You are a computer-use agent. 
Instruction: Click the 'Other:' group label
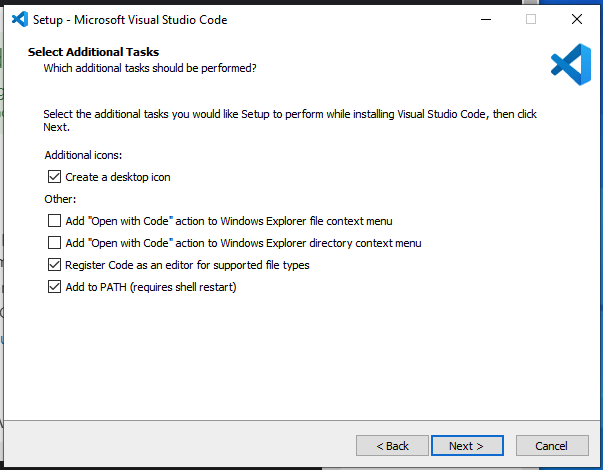pyautogui.click(x=60, y=200)
